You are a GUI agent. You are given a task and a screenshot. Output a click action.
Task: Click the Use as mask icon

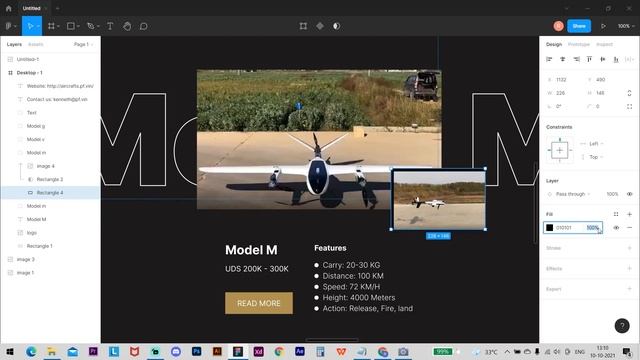(336, 26)
